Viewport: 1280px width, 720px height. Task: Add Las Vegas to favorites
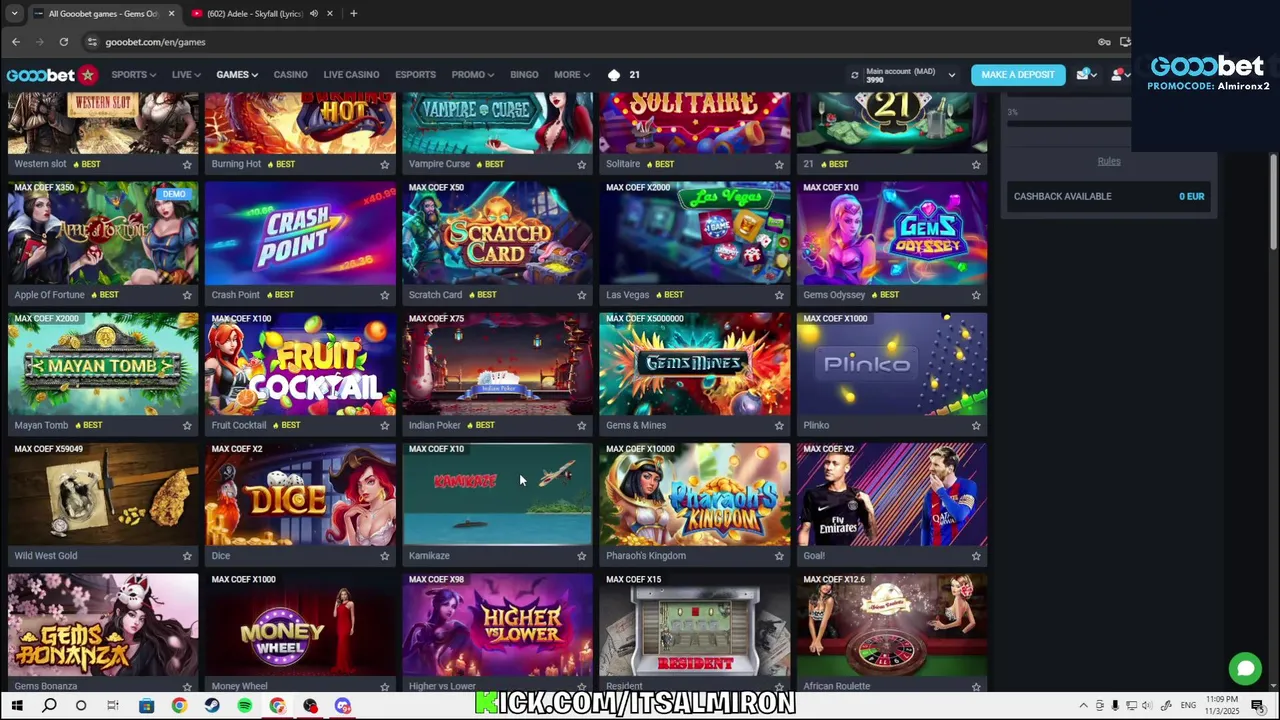click(779, 295)
